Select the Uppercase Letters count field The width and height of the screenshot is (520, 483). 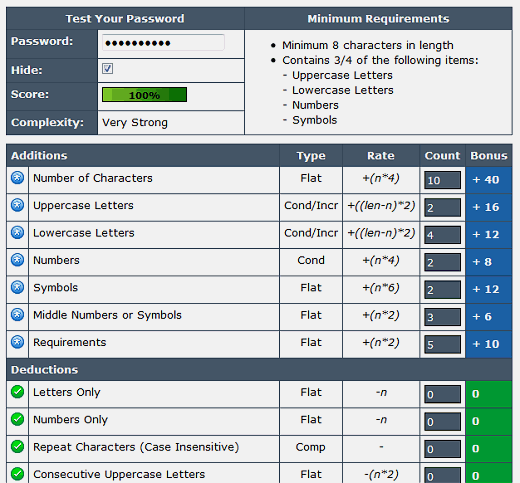pos(442,208)
